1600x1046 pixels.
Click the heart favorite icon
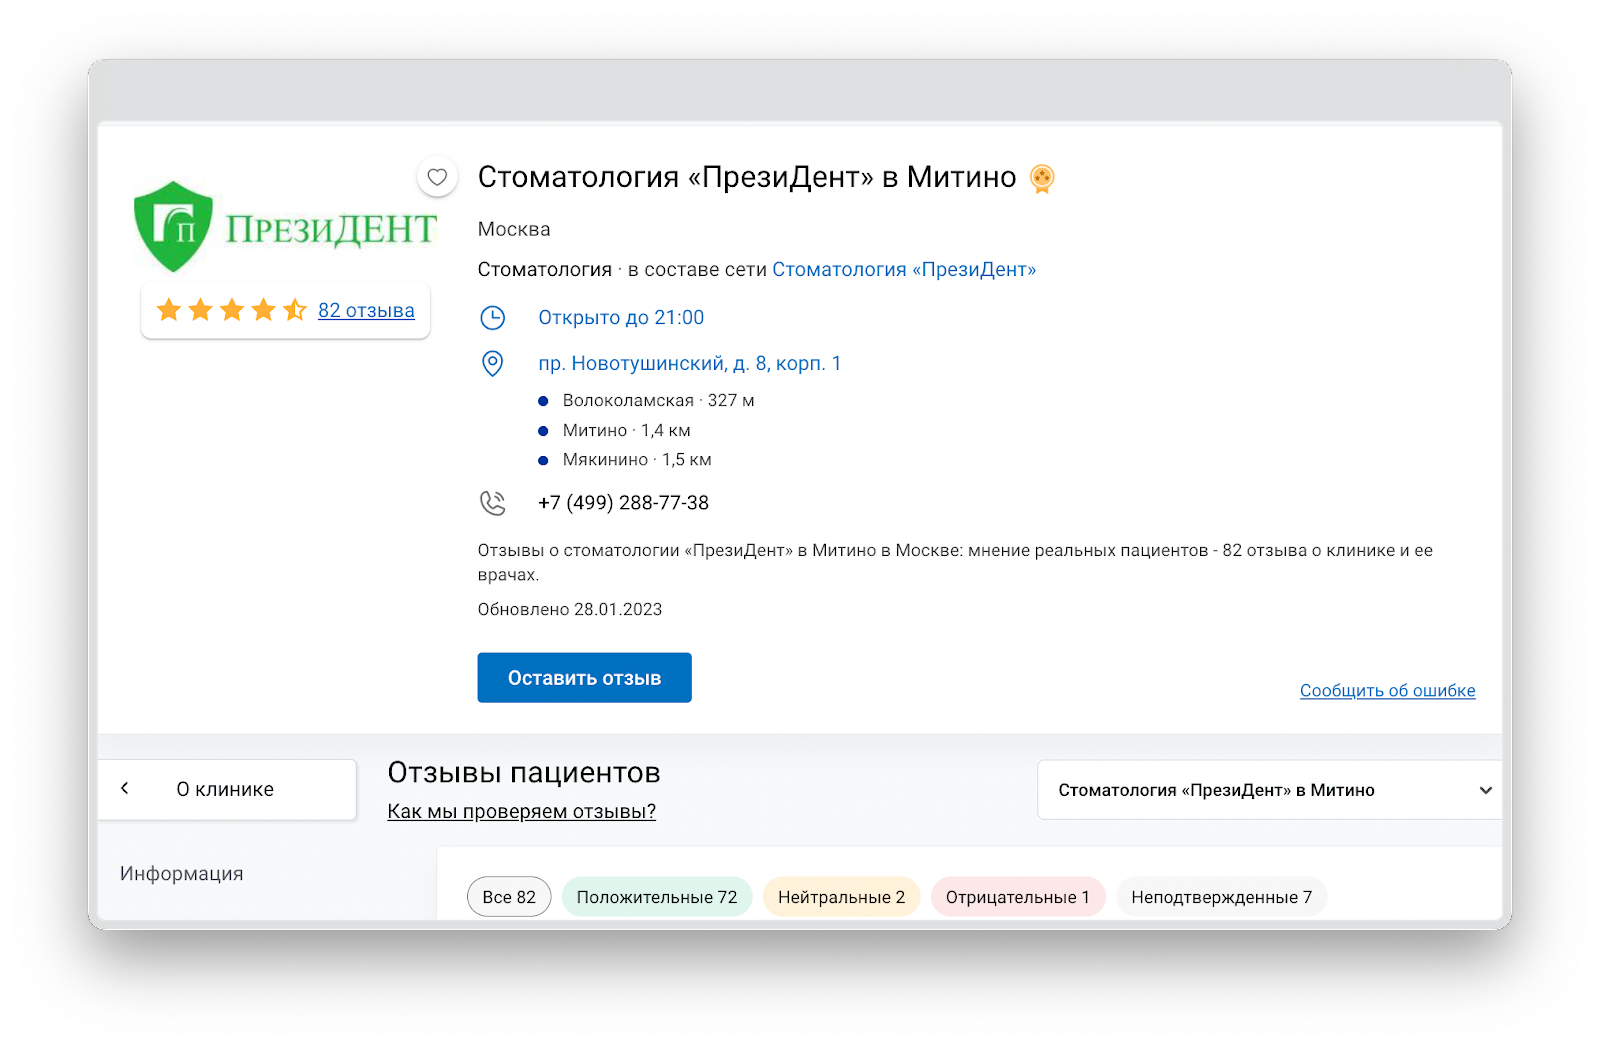(x=437, y=177)
